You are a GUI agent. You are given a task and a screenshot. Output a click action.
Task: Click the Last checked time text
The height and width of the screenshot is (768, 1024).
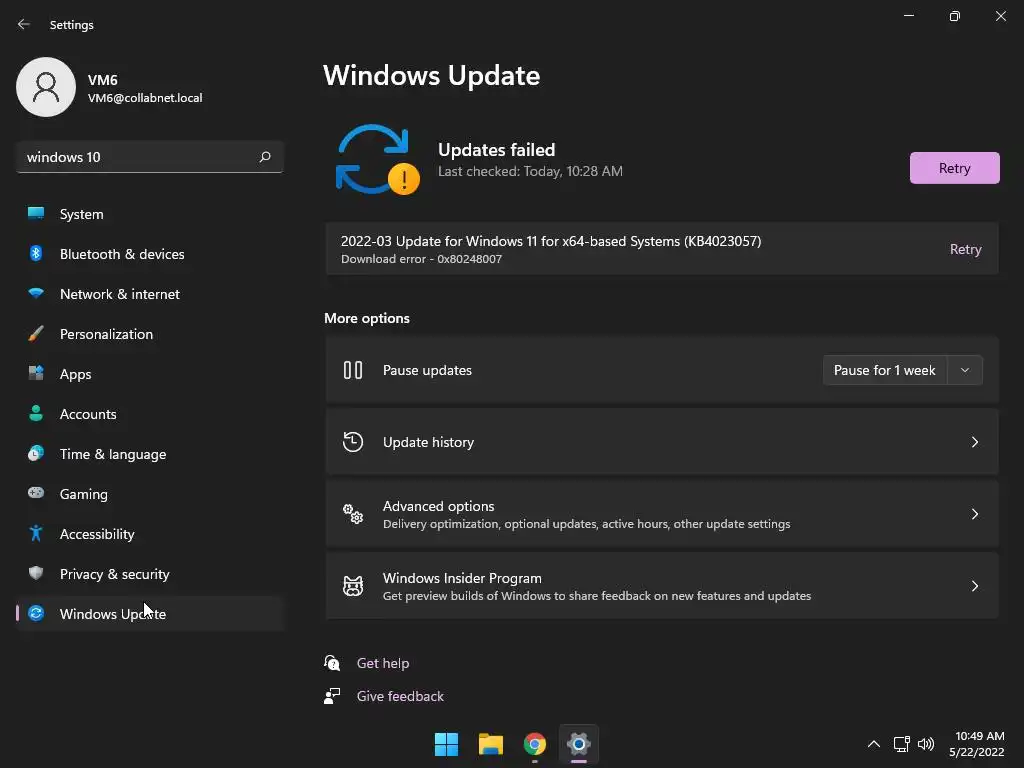(530, 171)
